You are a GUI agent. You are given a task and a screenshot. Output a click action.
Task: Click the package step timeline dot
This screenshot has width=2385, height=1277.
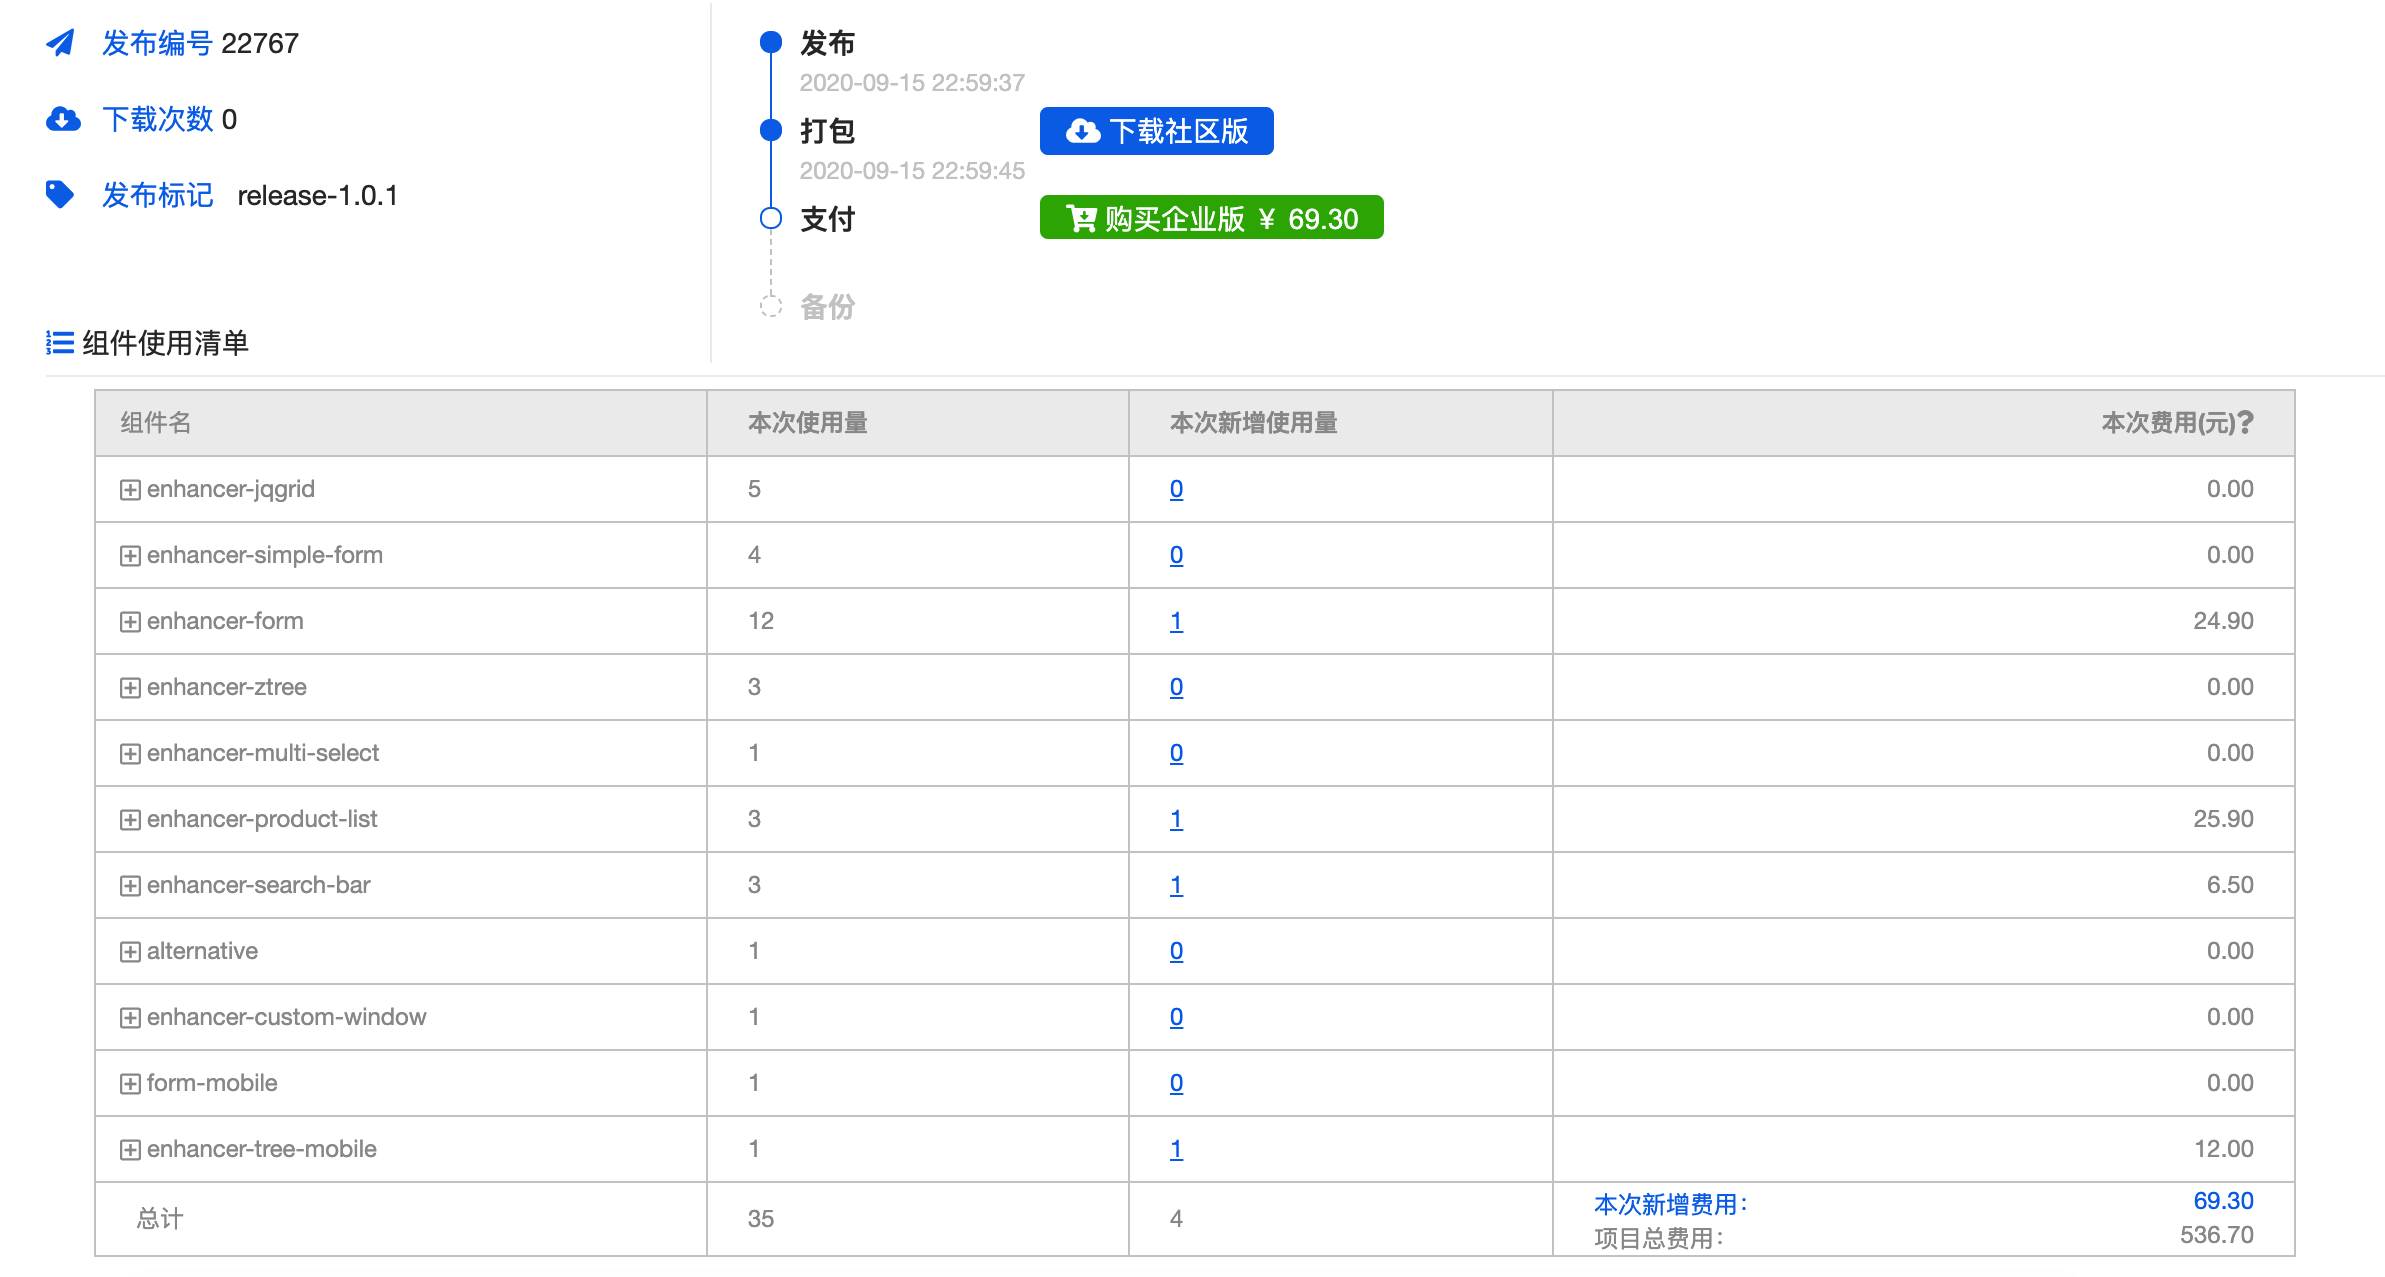(x=770, y=130)
